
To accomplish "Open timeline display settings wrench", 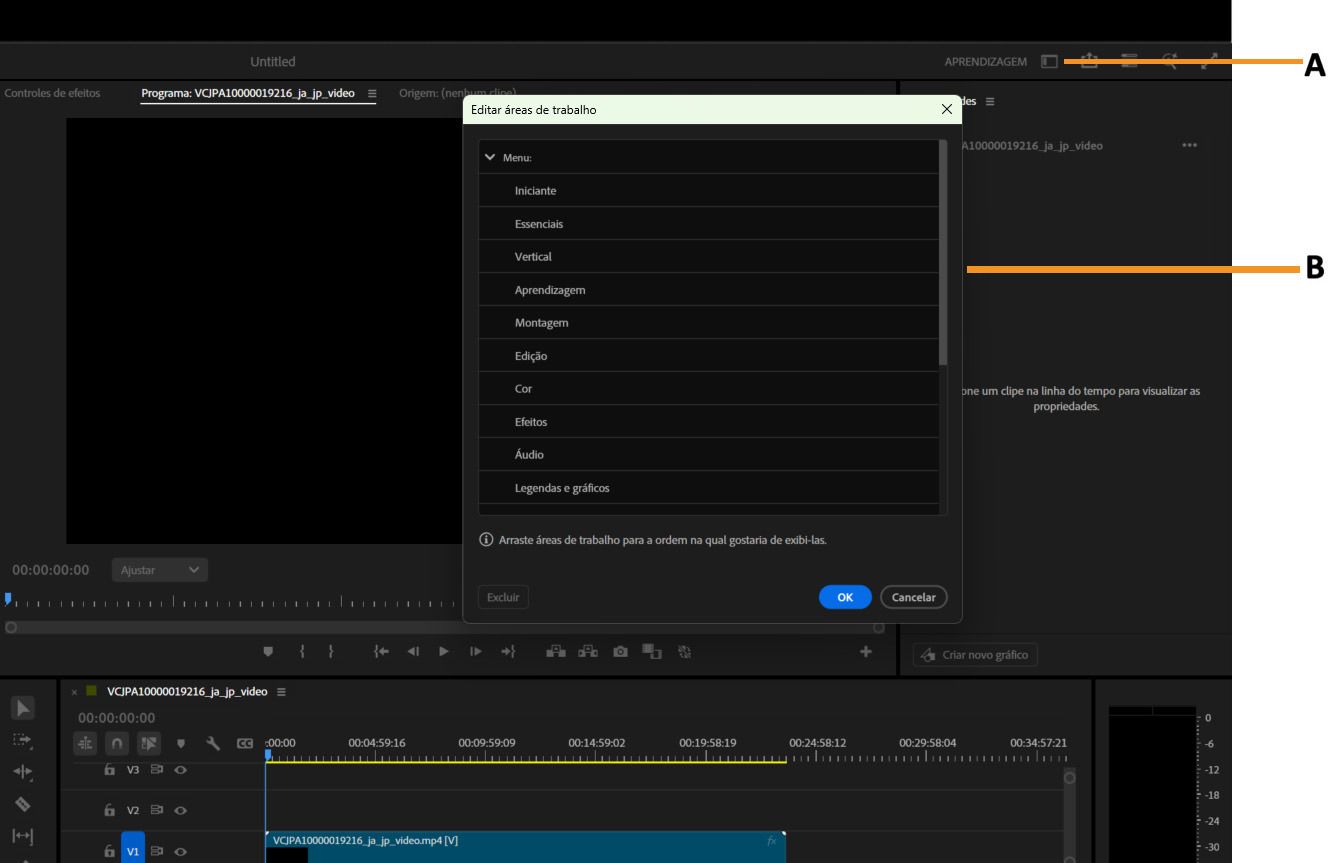I will pos(212,742).
